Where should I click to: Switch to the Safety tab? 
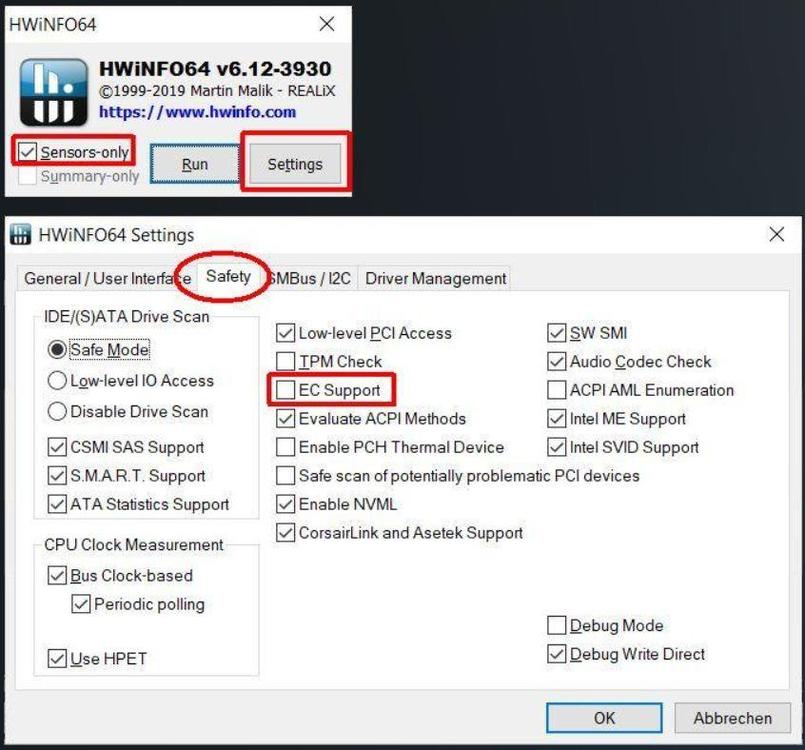point(228,277)
